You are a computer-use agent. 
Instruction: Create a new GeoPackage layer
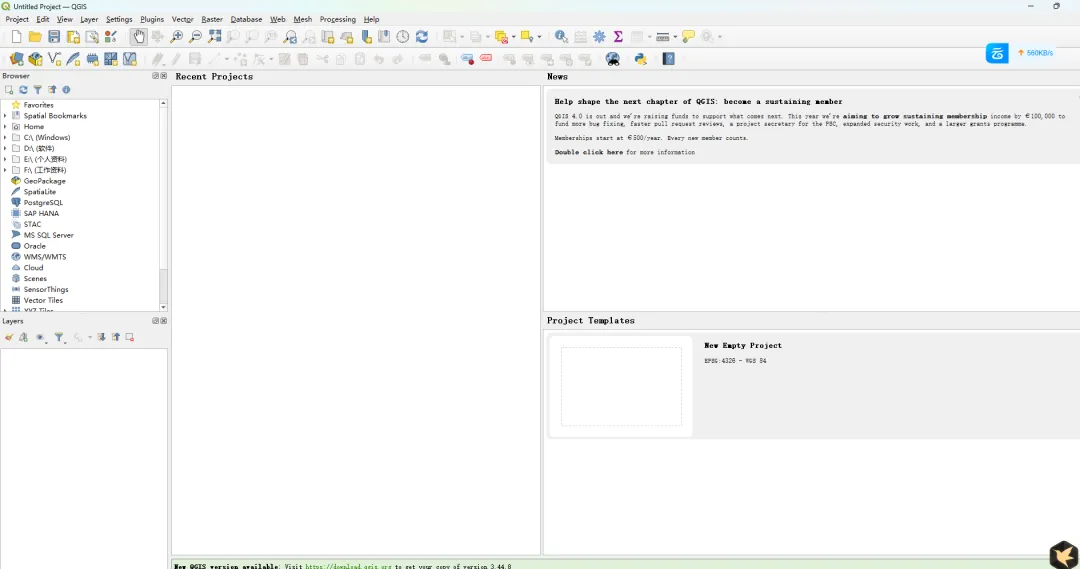[x=35, y=59]
